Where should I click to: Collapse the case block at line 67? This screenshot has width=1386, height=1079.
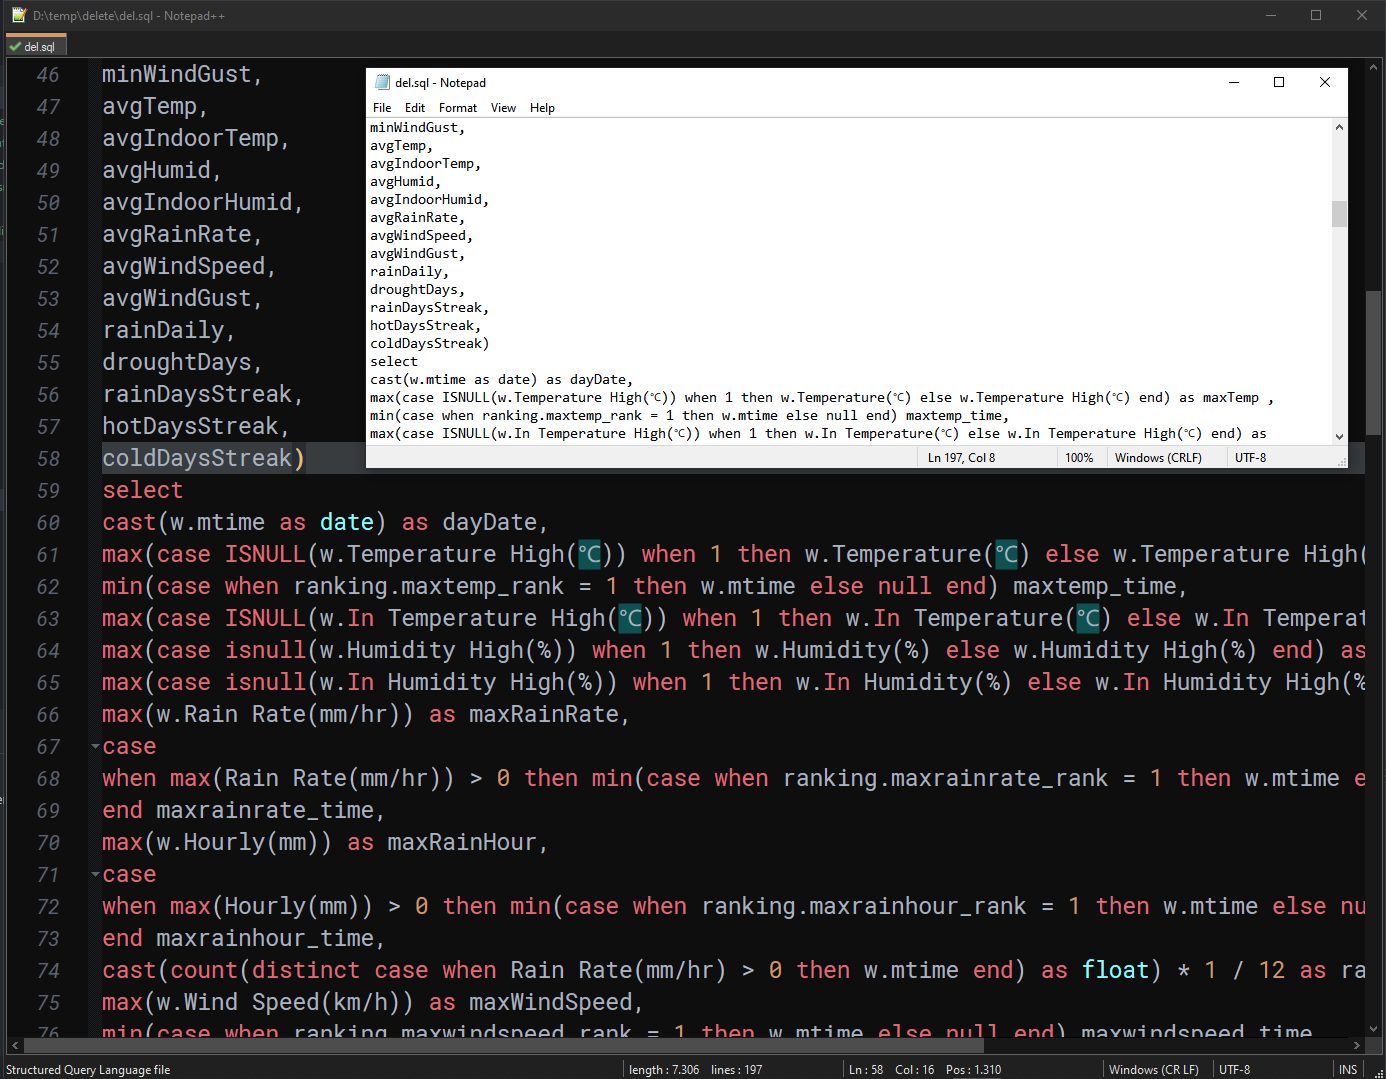95,746
